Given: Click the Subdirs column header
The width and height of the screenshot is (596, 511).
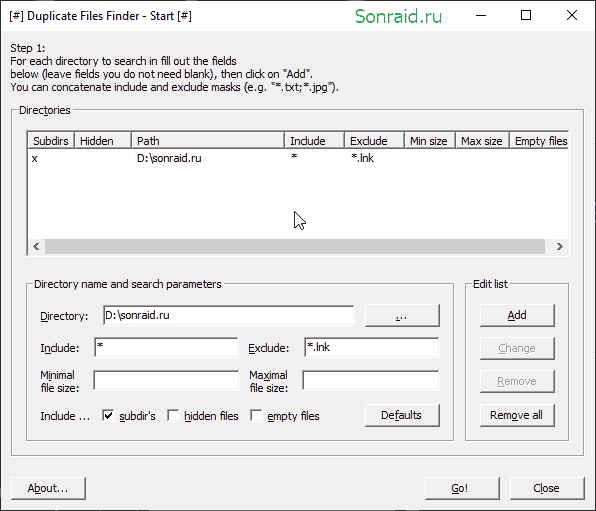Looking at the screenshot, I should (x=51, y=141).
